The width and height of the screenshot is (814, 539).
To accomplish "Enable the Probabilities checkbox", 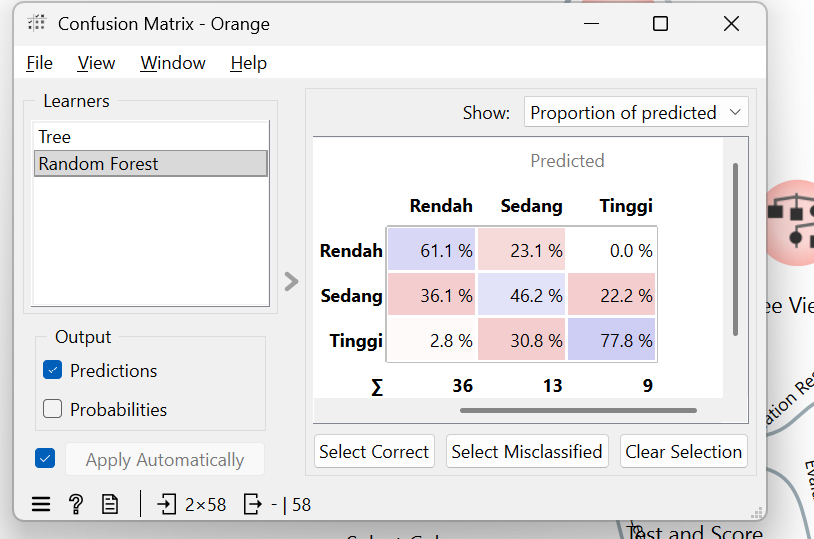I will pyautogui.click(x=52, y=409).
